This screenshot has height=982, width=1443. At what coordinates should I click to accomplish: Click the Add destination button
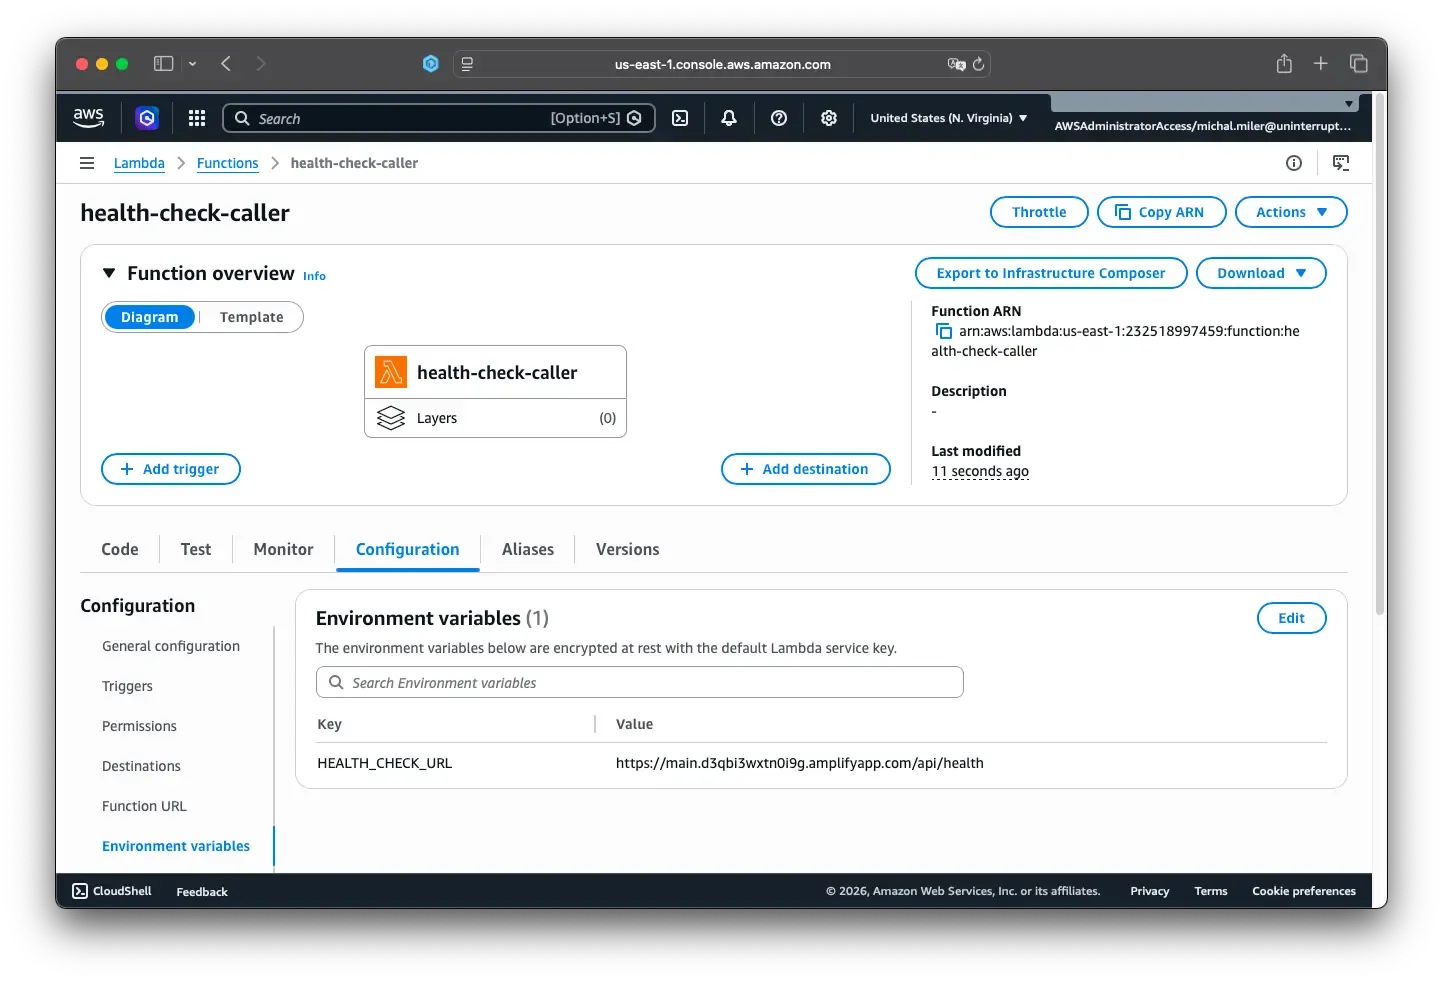(x=806, y=469)
